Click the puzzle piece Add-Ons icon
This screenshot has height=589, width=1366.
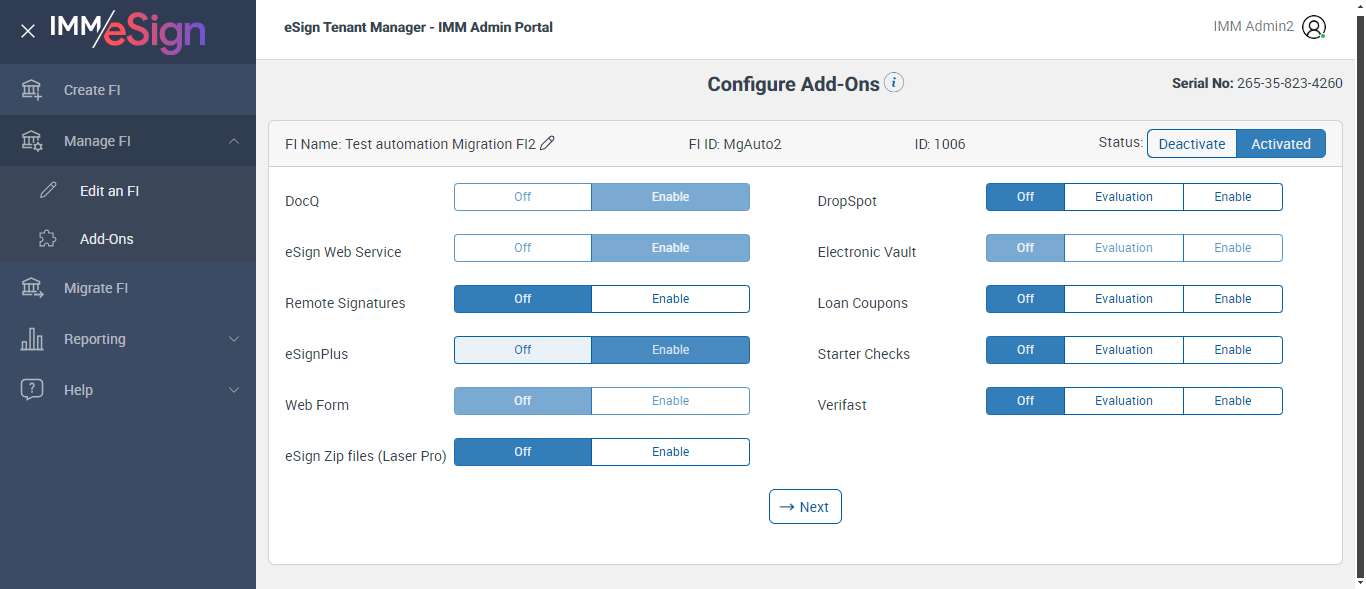48,239
